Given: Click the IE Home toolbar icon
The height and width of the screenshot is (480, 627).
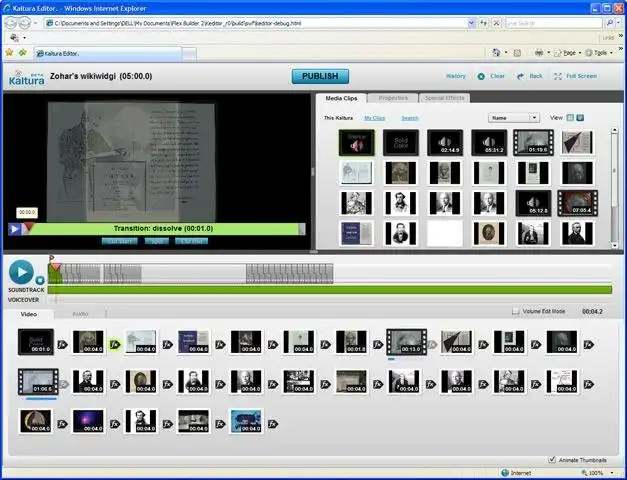Looking at the screenshot, I should (x=496, y=52).
